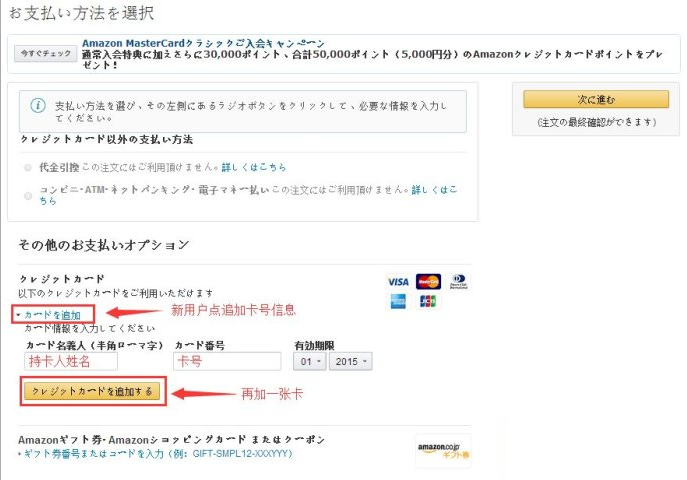Open the Amazon MasterCard campaign link
Viewport: 687px width, 480px height.
pos(203,43)
